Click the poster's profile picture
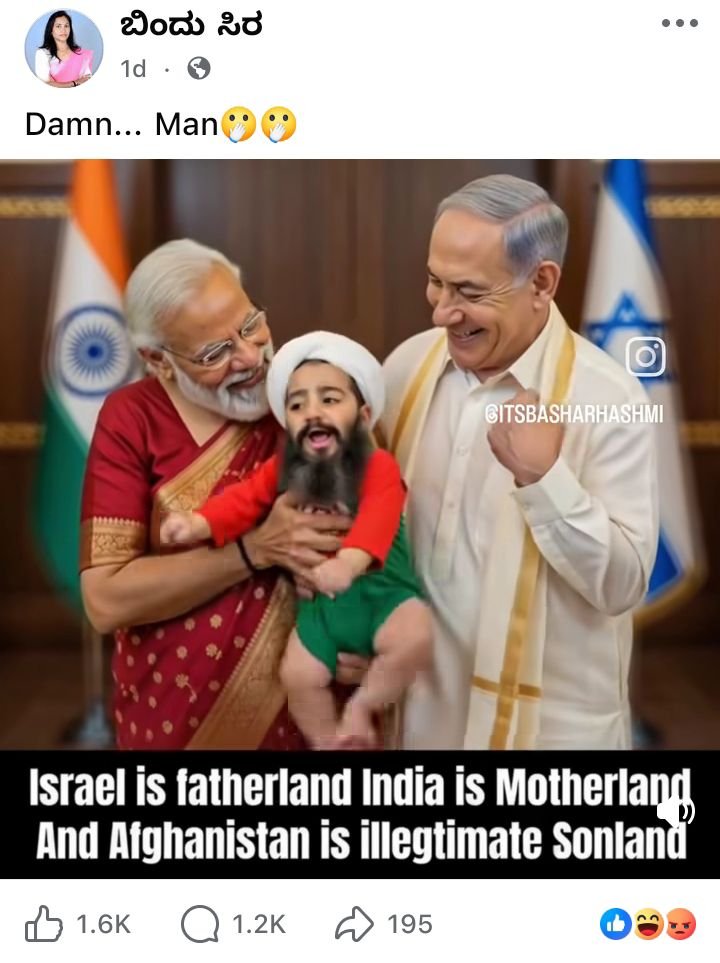 click(x=64, y=48)
